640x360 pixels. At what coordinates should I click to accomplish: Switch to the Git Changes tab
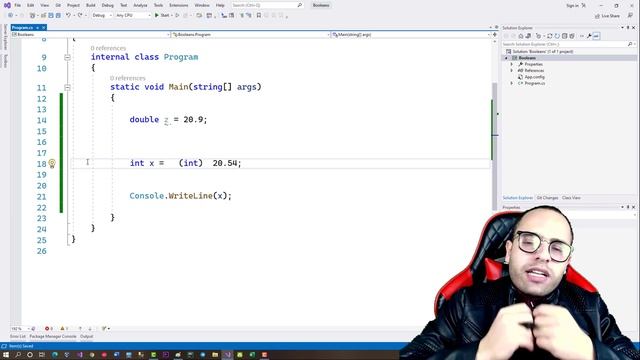[547, 198]
